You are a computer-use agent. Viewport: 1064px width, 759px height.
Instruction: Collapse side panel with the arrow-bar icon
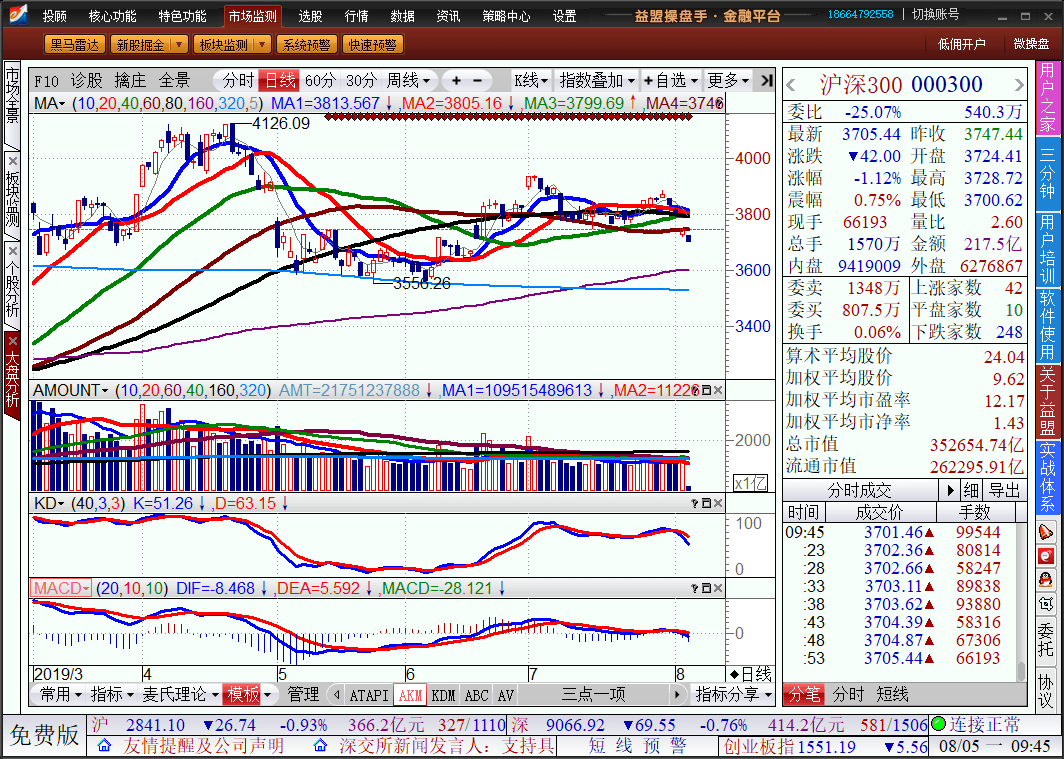(766, 81)
